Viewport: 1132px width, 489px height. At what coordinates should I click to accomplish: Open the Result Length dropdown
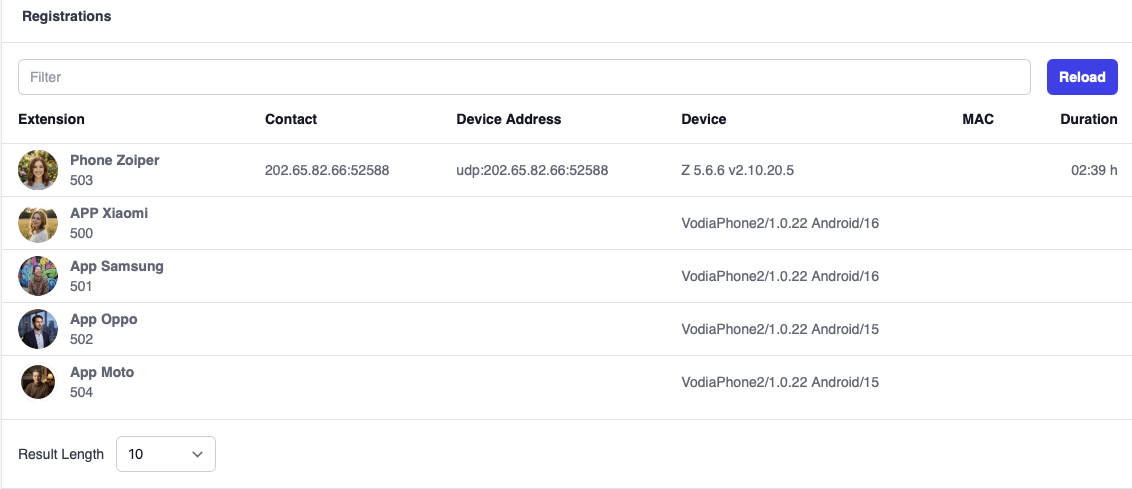166,454
